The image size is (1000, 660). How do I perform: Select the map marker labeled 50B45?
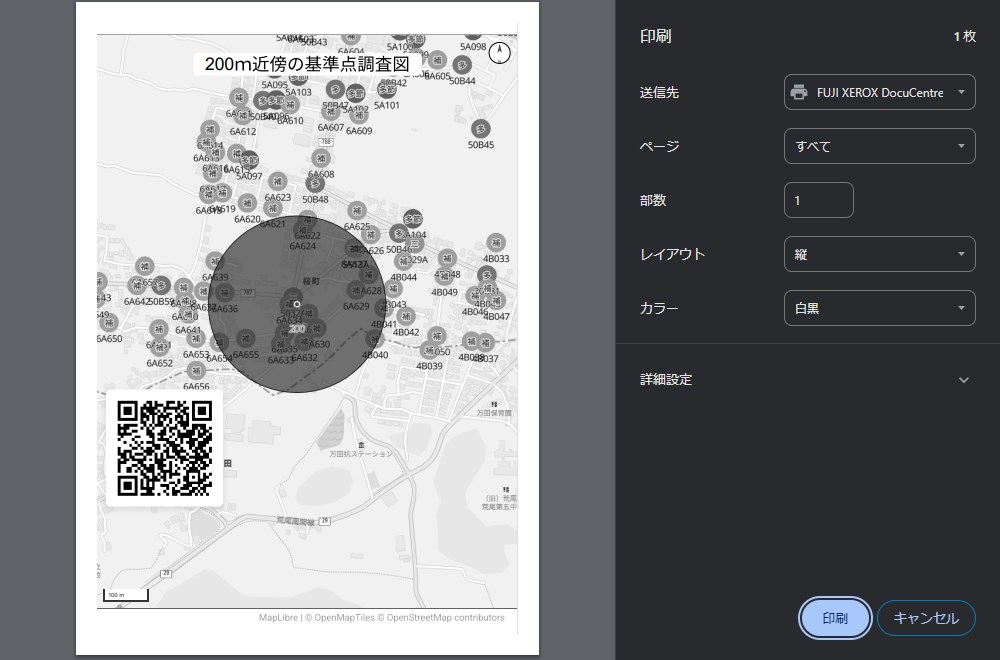[481, 129]
